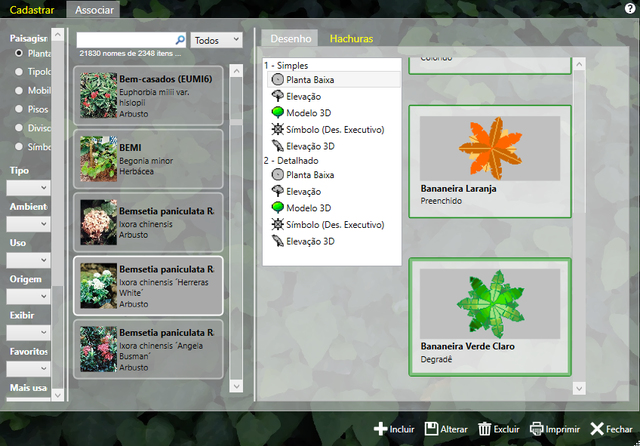The image size is (640, 446).
Task: Click the search magnifier icon
Action: coord(179,39)
